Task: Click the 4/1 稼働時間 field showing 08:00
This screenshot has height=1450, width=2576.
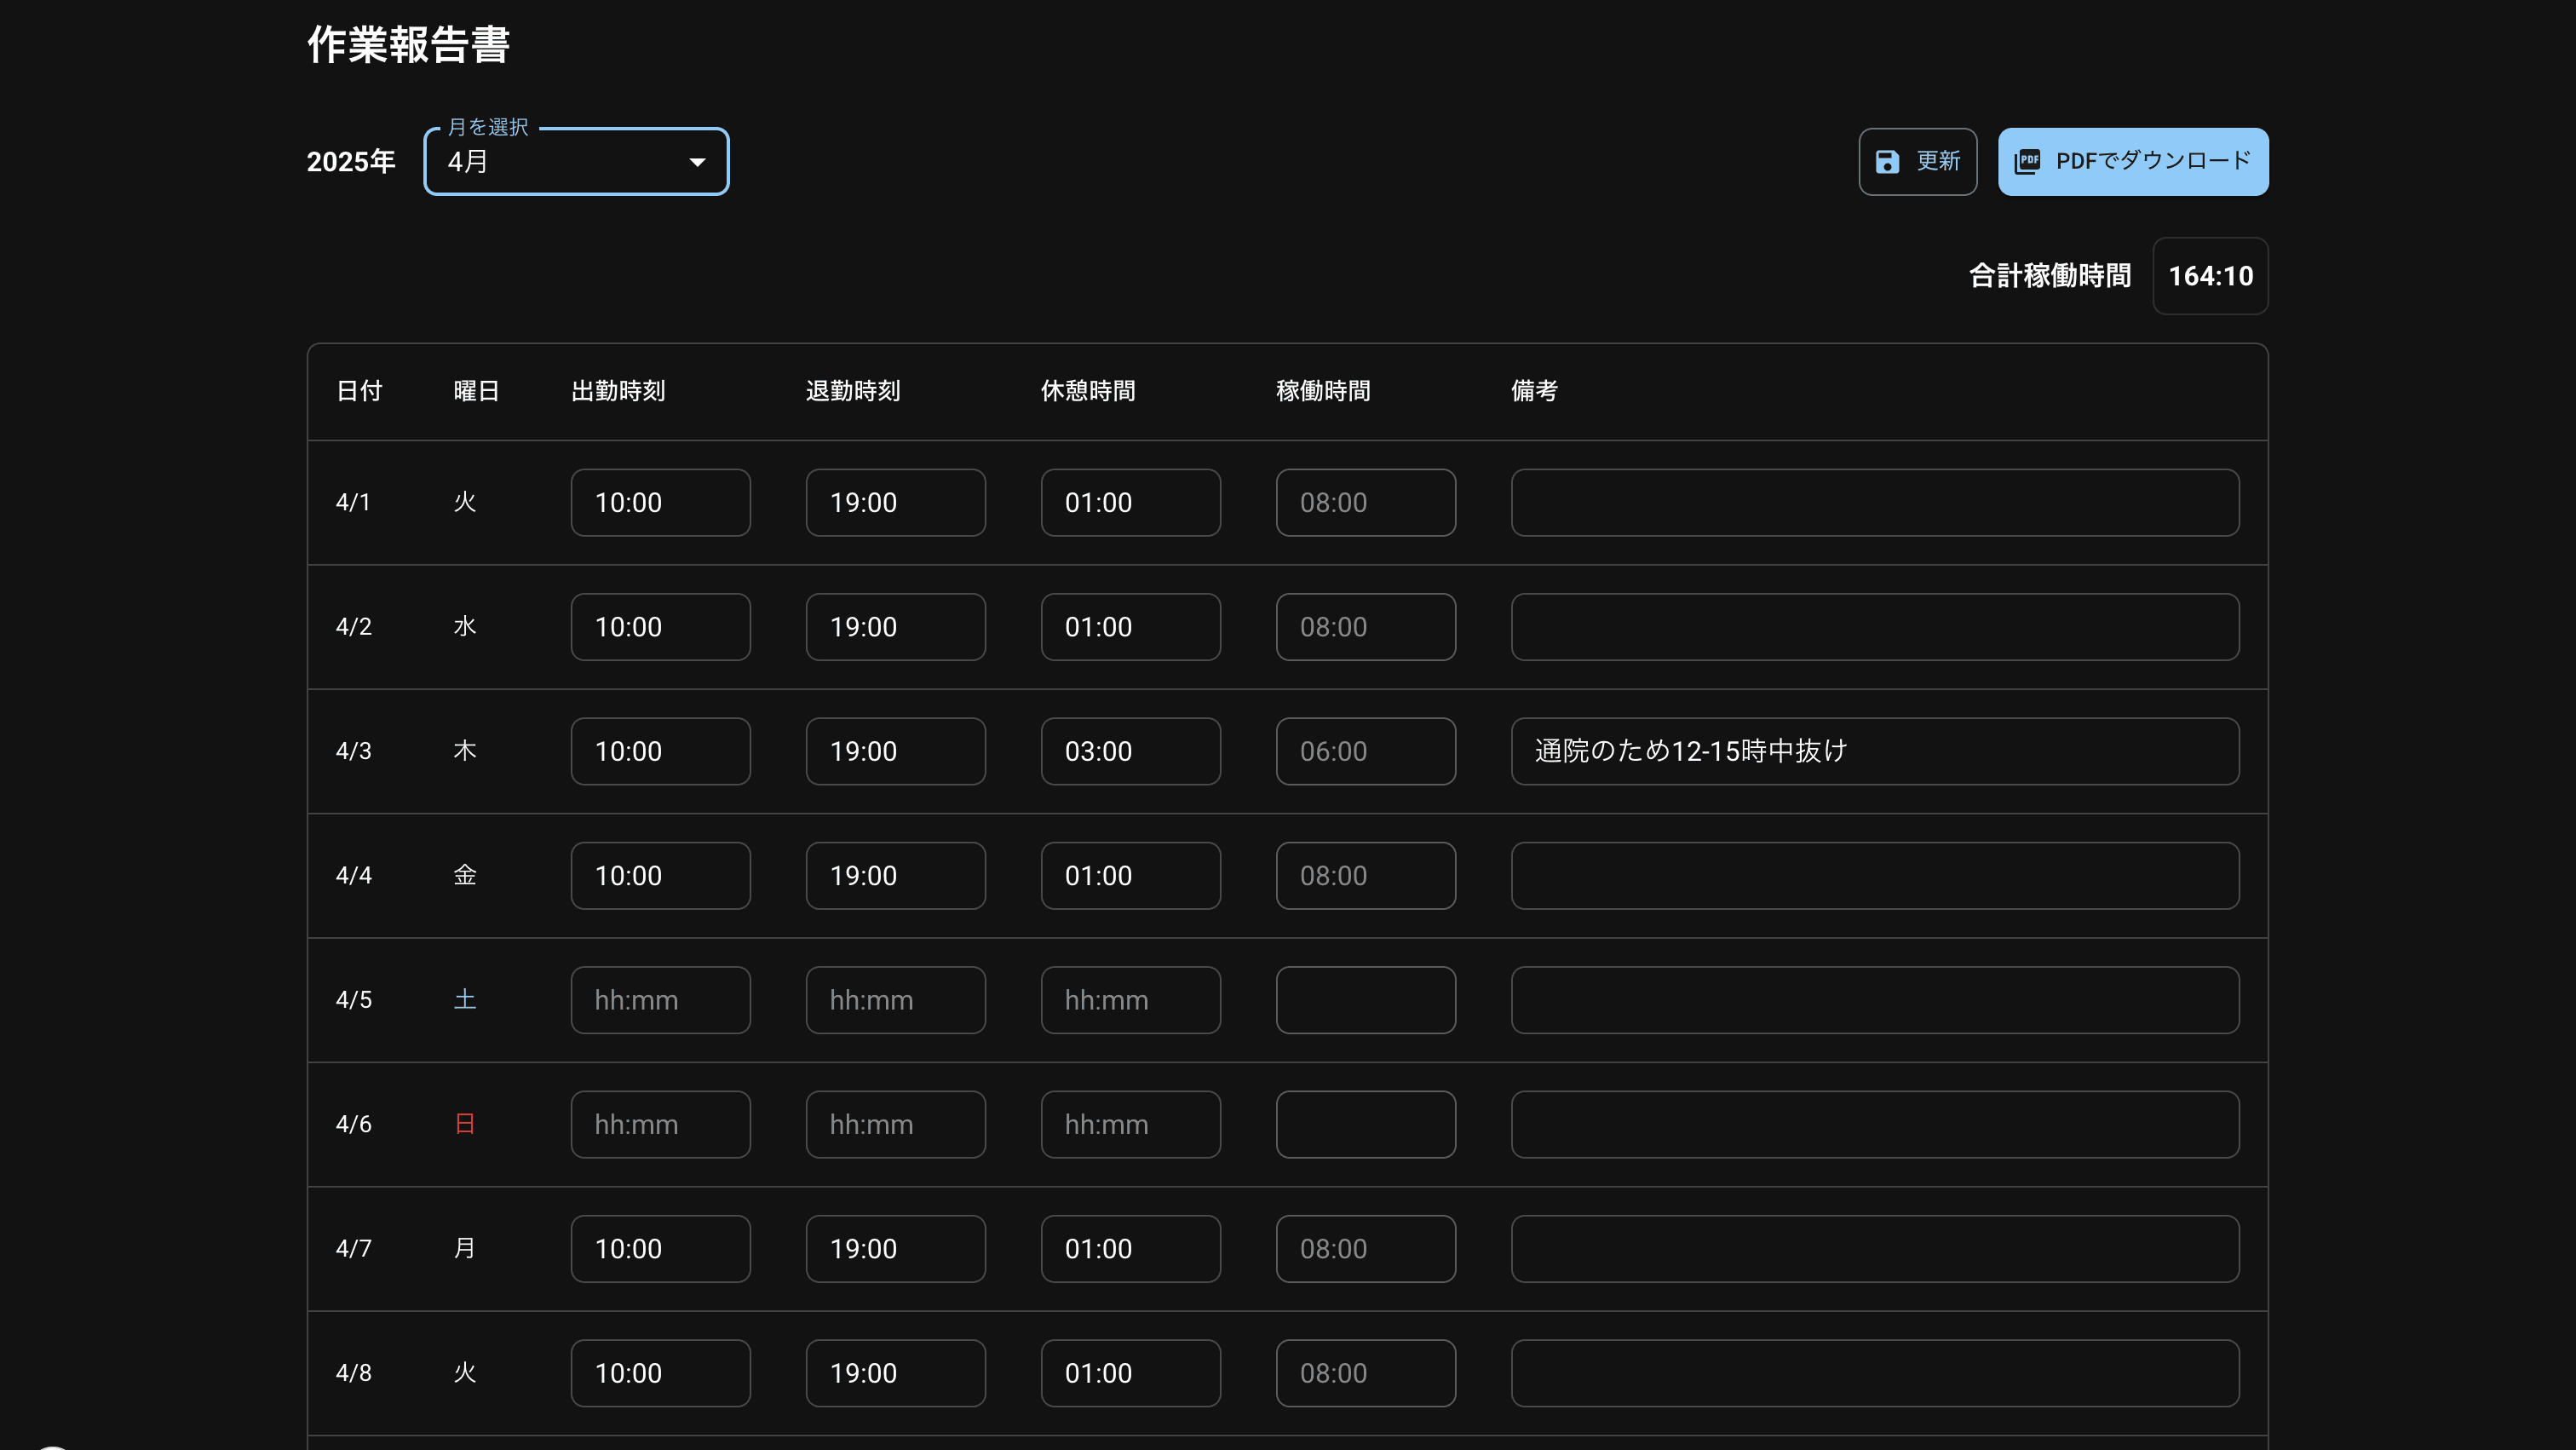Action: [1365, 503]
